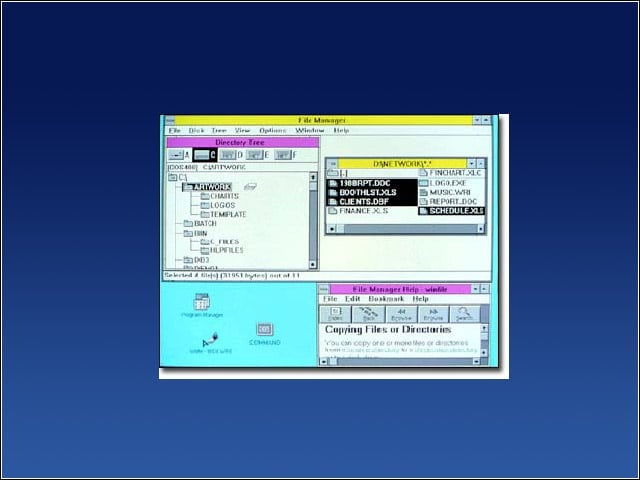Click the Index button in Help
Screen dimensions: 640x480
336,314
